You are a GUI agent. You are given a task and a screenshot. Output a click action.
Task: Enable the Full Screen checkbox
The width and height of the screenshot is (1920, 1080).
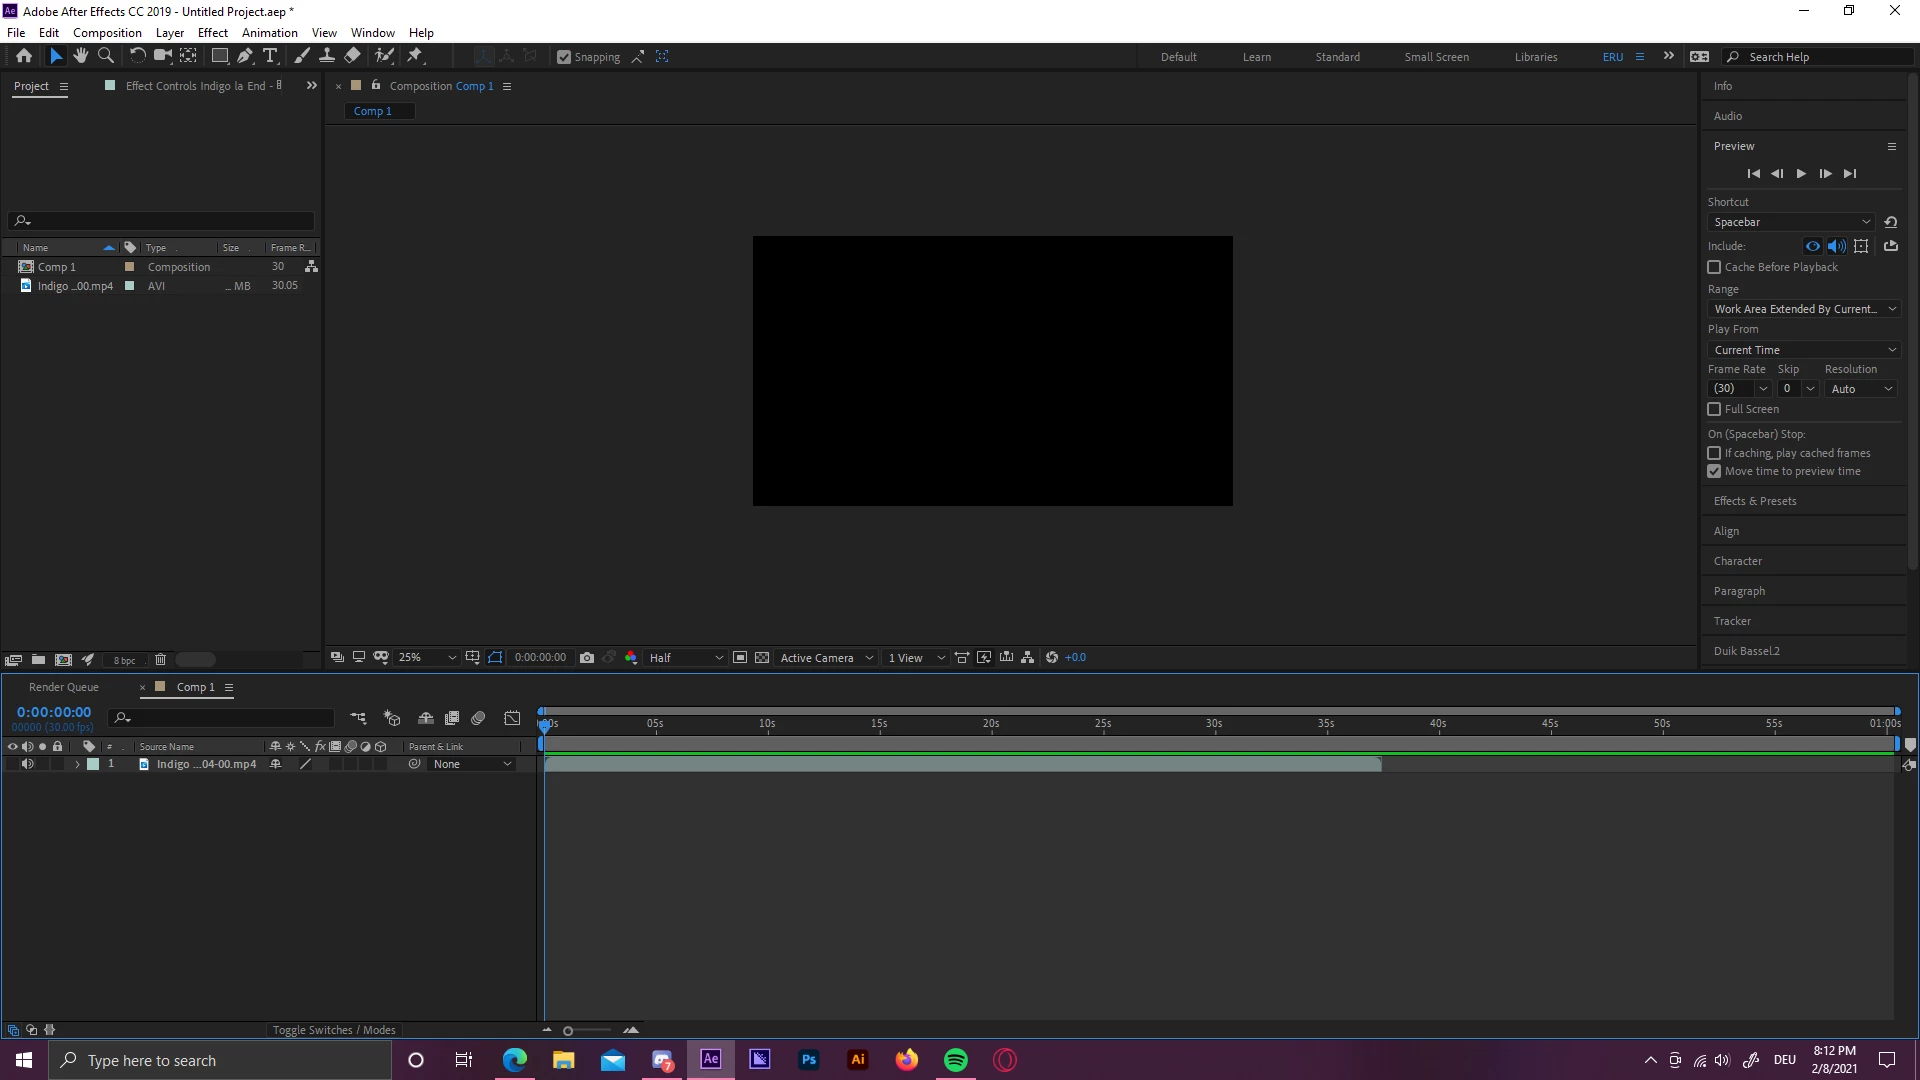tap(1714, 409)
